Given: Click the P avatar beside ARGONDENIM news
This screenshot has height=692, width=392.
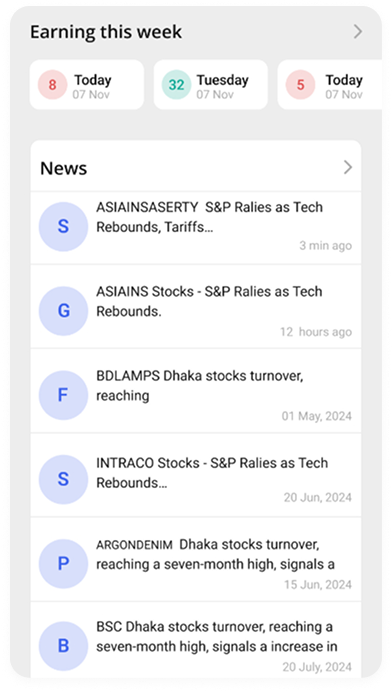Looking at the screenshot, I should pyautogui.click(x=64, y=564).
